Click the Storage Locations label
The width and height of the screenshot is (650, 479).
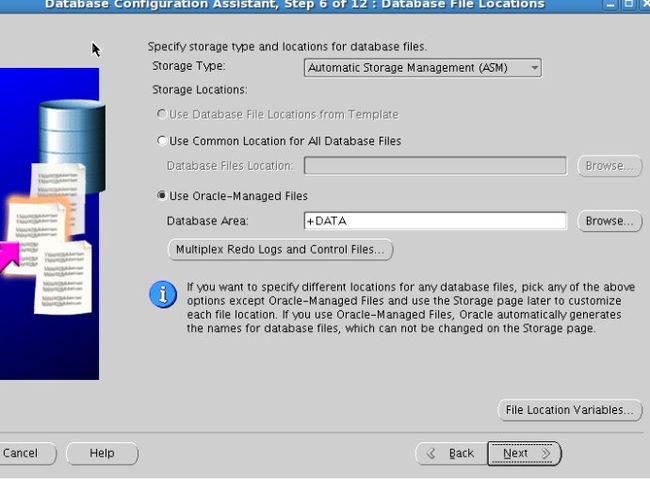pyautogui.click(x=199, y=90)
